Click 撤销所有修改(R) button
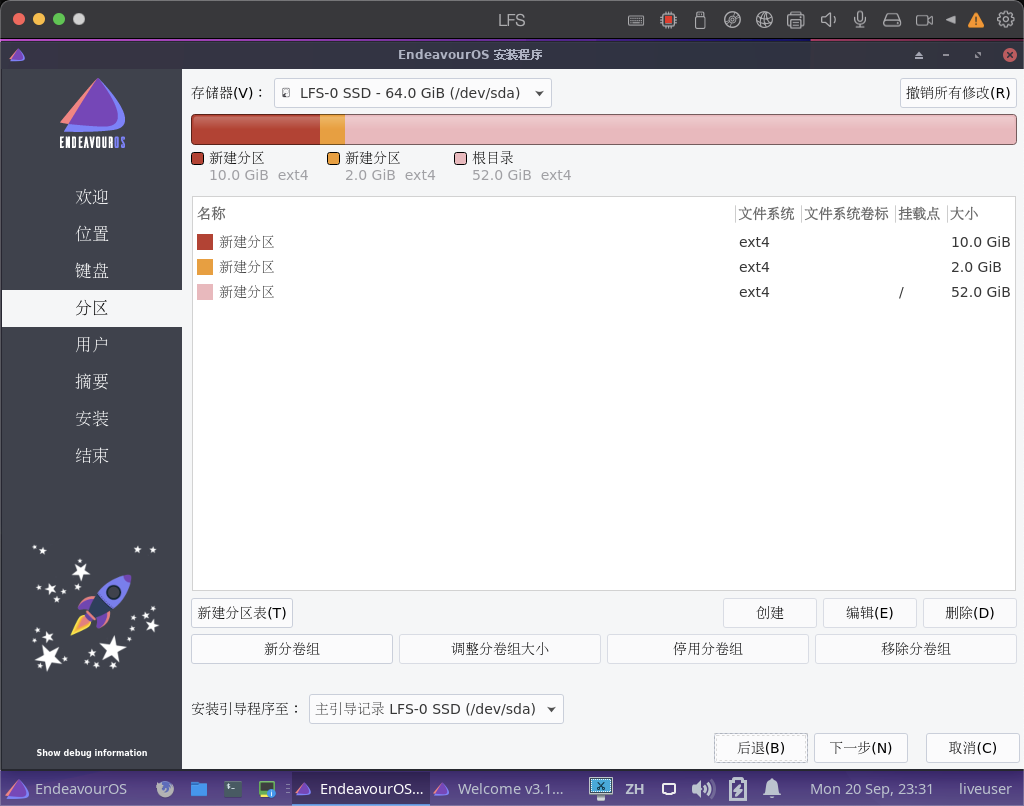 coord(958,93)
